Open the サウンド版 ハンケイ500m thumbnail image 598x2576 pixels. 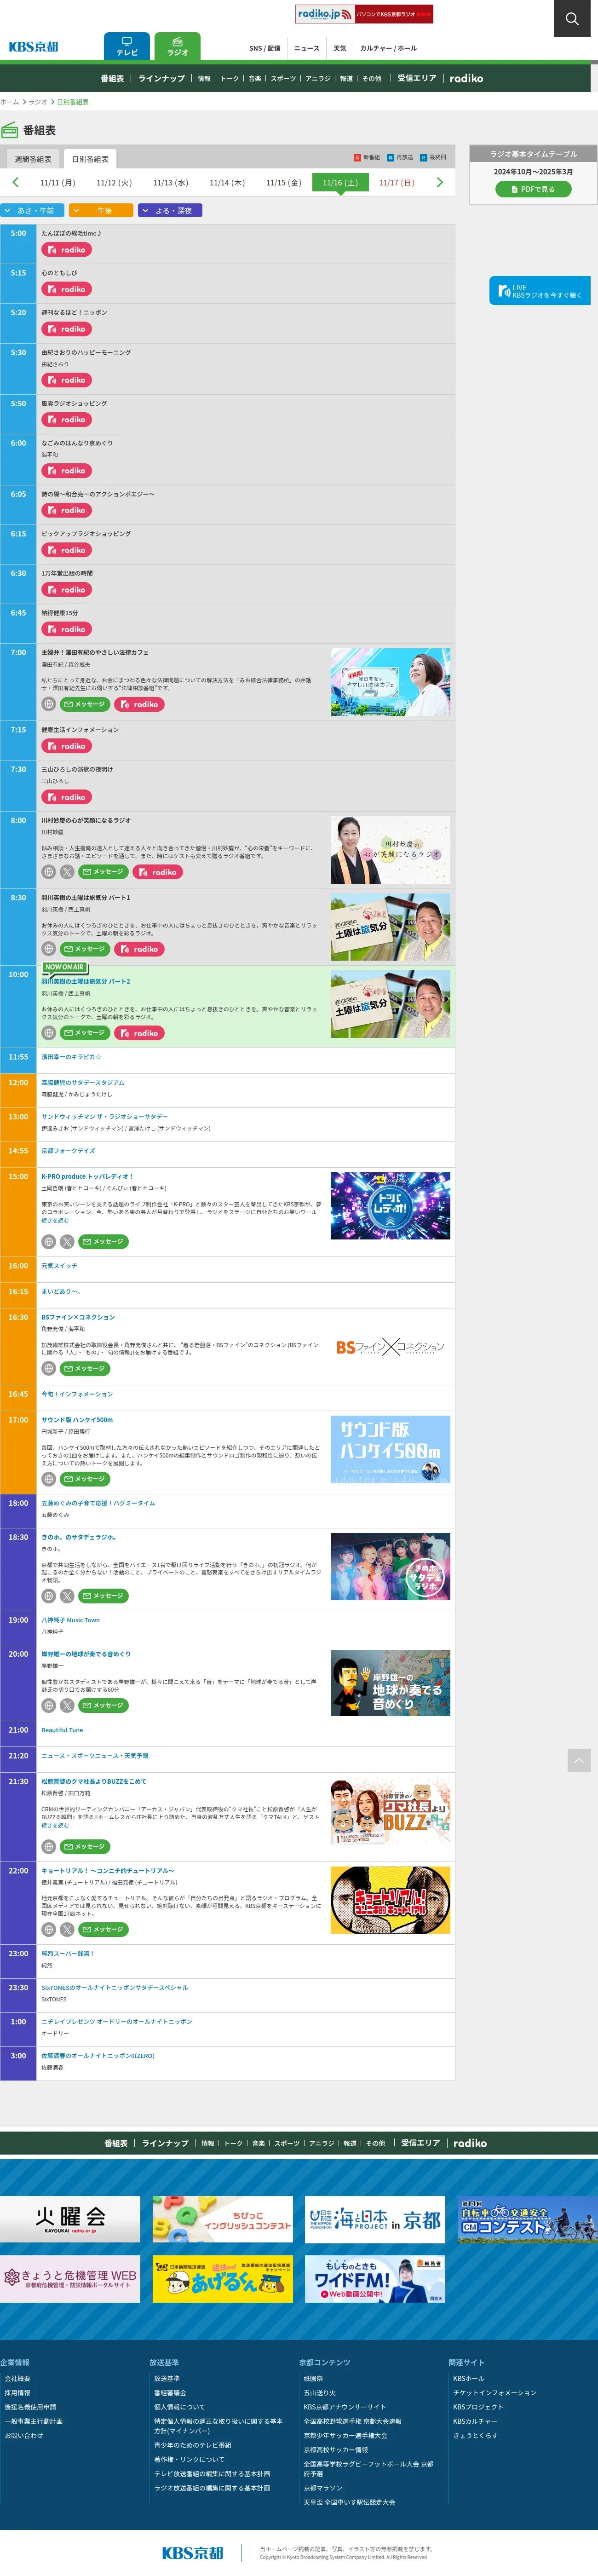click(390, 1449)
